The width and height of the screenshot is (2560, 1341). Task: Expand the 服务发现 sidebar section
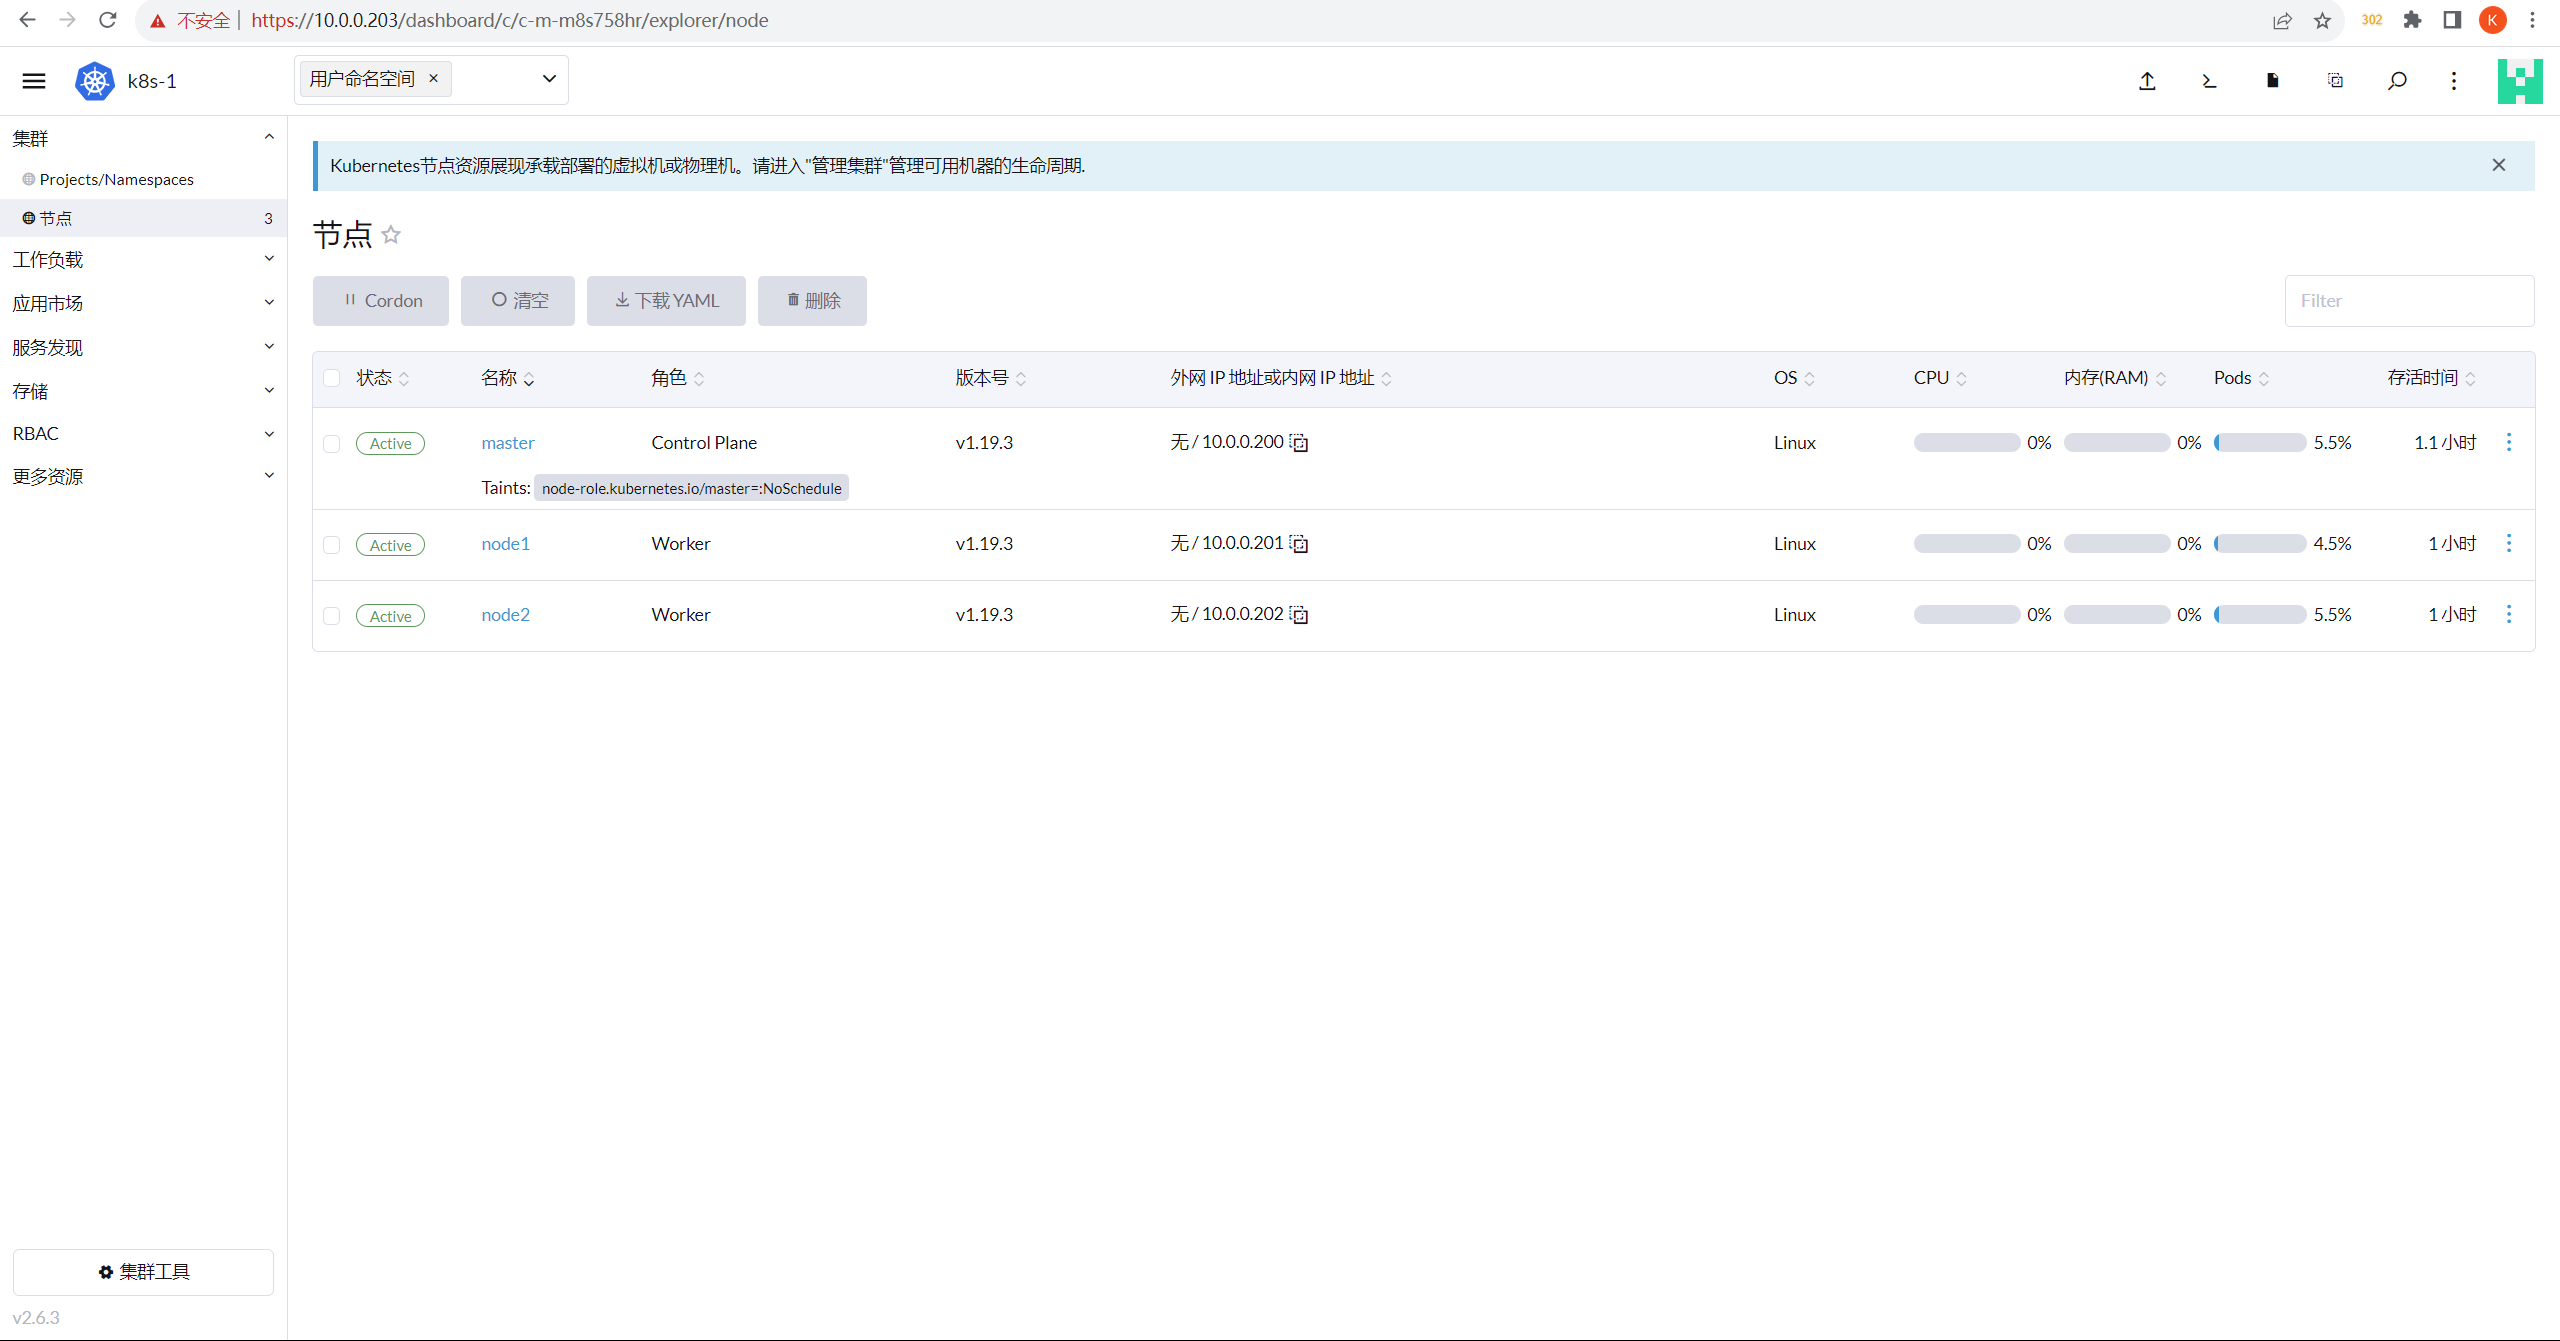[269, 347]
